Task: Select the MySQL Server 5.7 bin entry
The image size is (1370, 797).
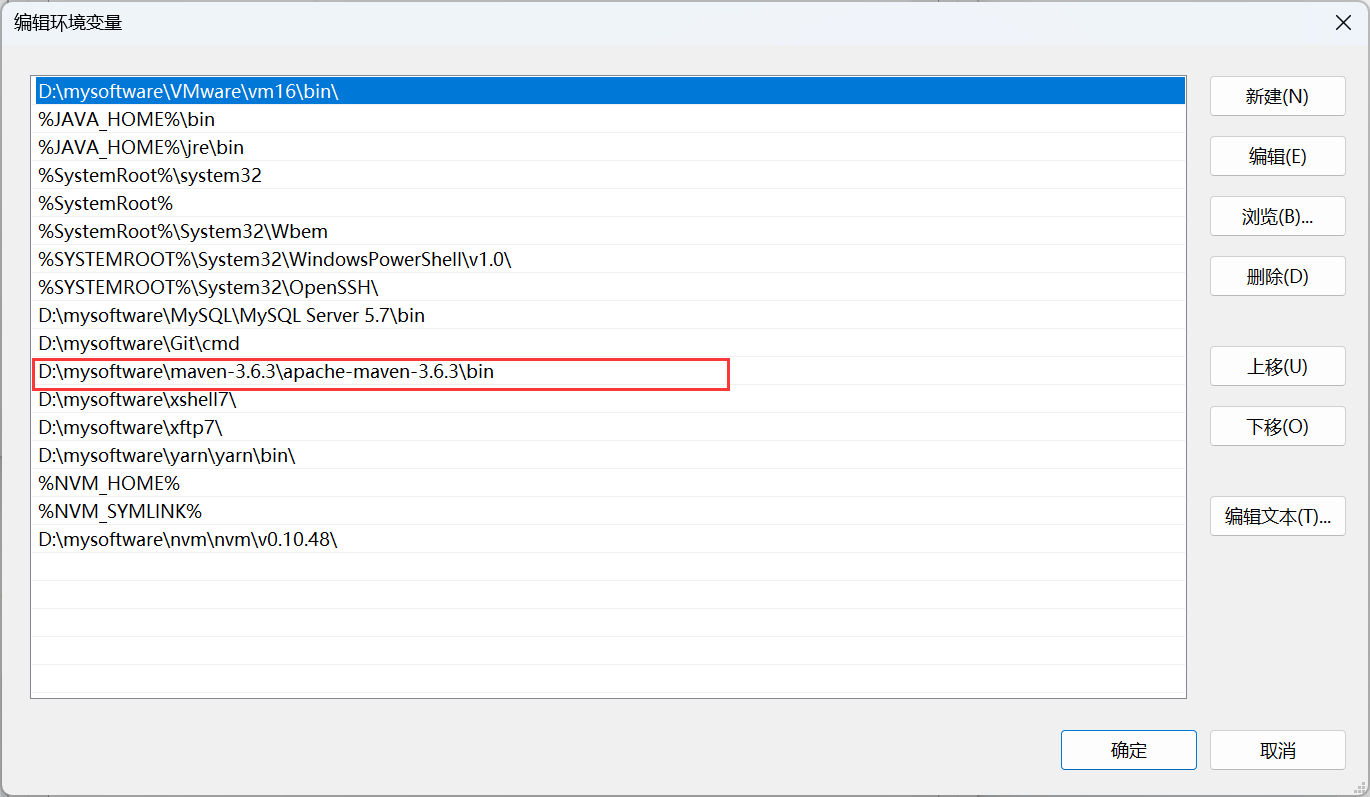Action: click(x=608, y=315)
